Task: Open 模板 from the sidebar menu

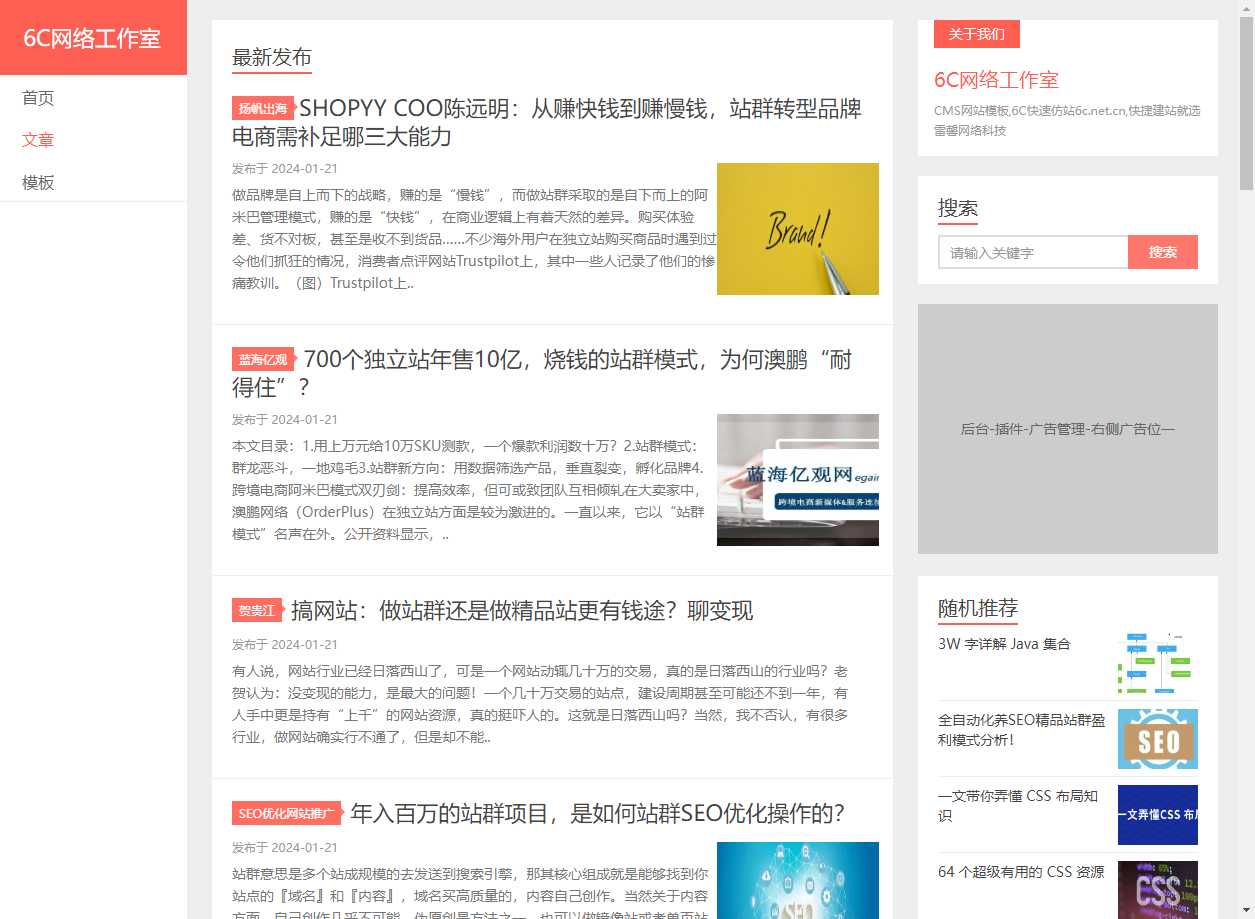Action: pos(38,183)
